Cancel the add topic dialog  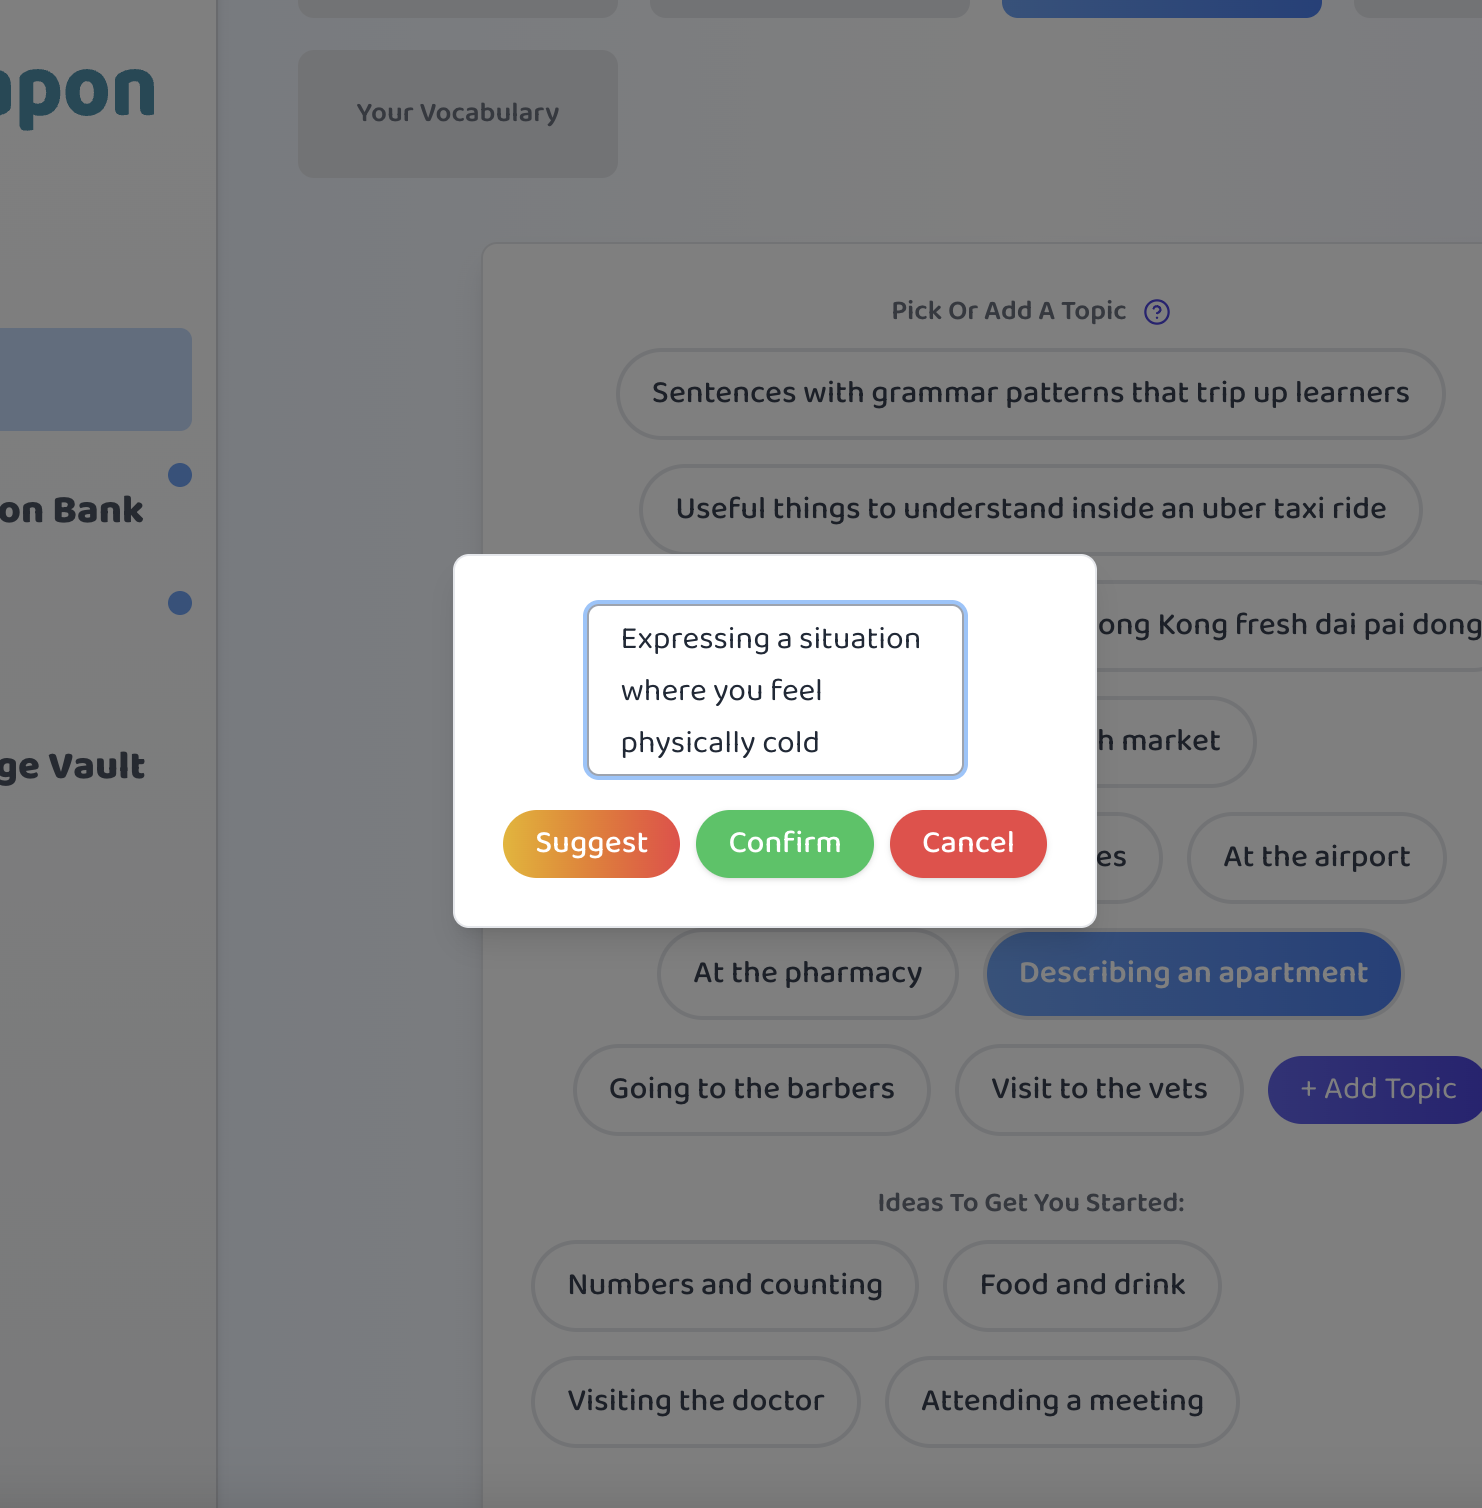point(968,843)
